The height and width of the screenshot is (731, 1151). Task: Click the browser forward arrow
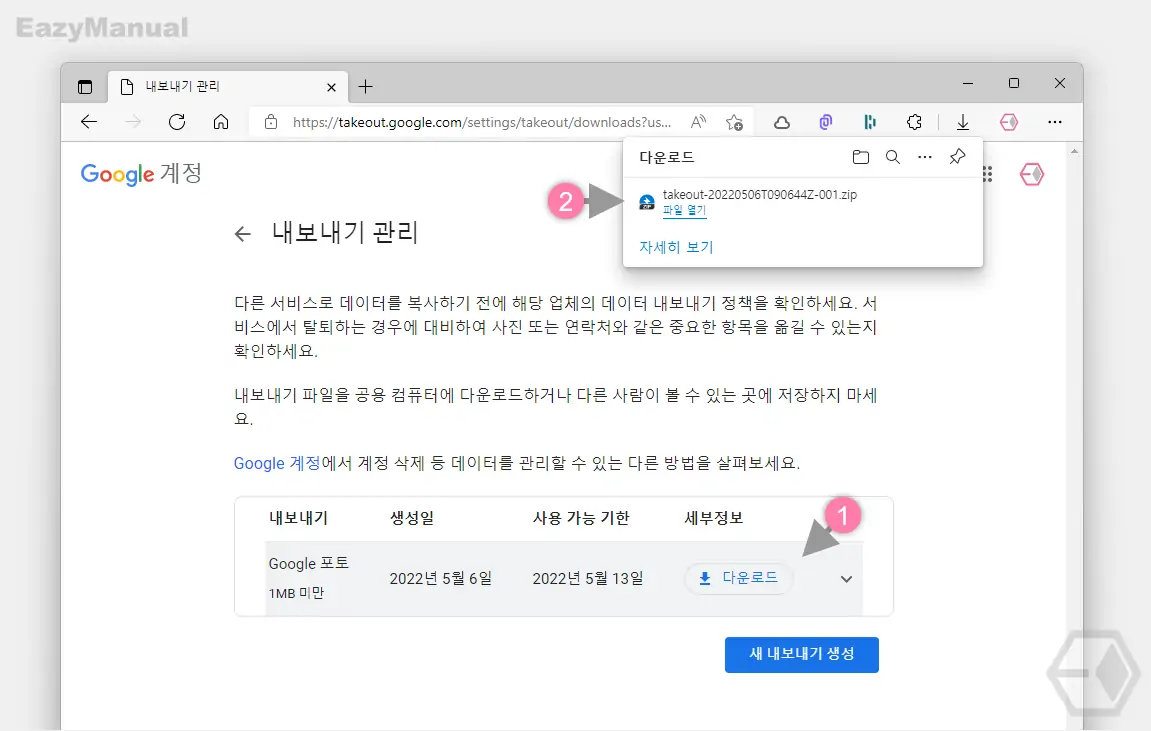coord(133,122)
